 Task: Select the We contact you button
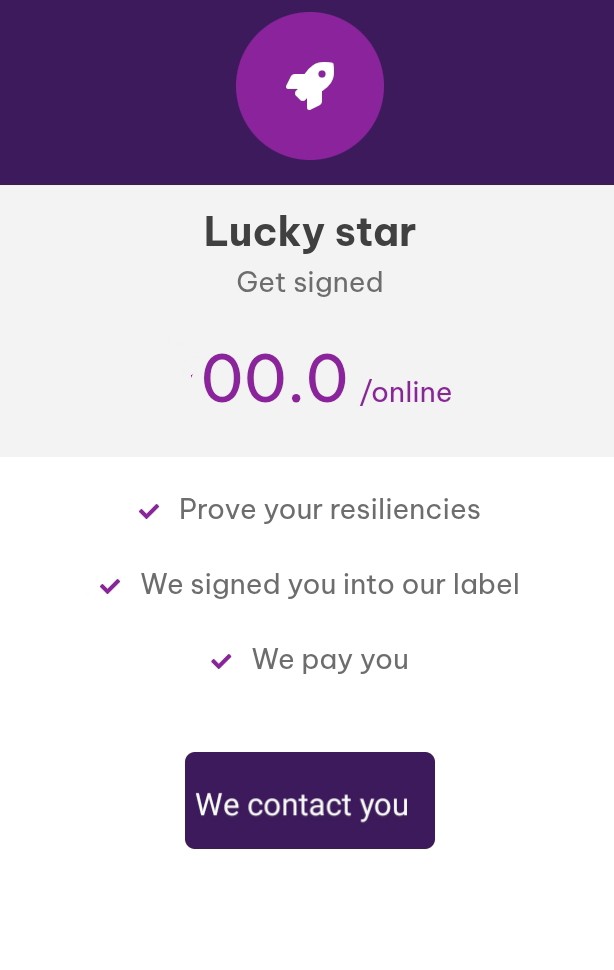coord(310,800)
